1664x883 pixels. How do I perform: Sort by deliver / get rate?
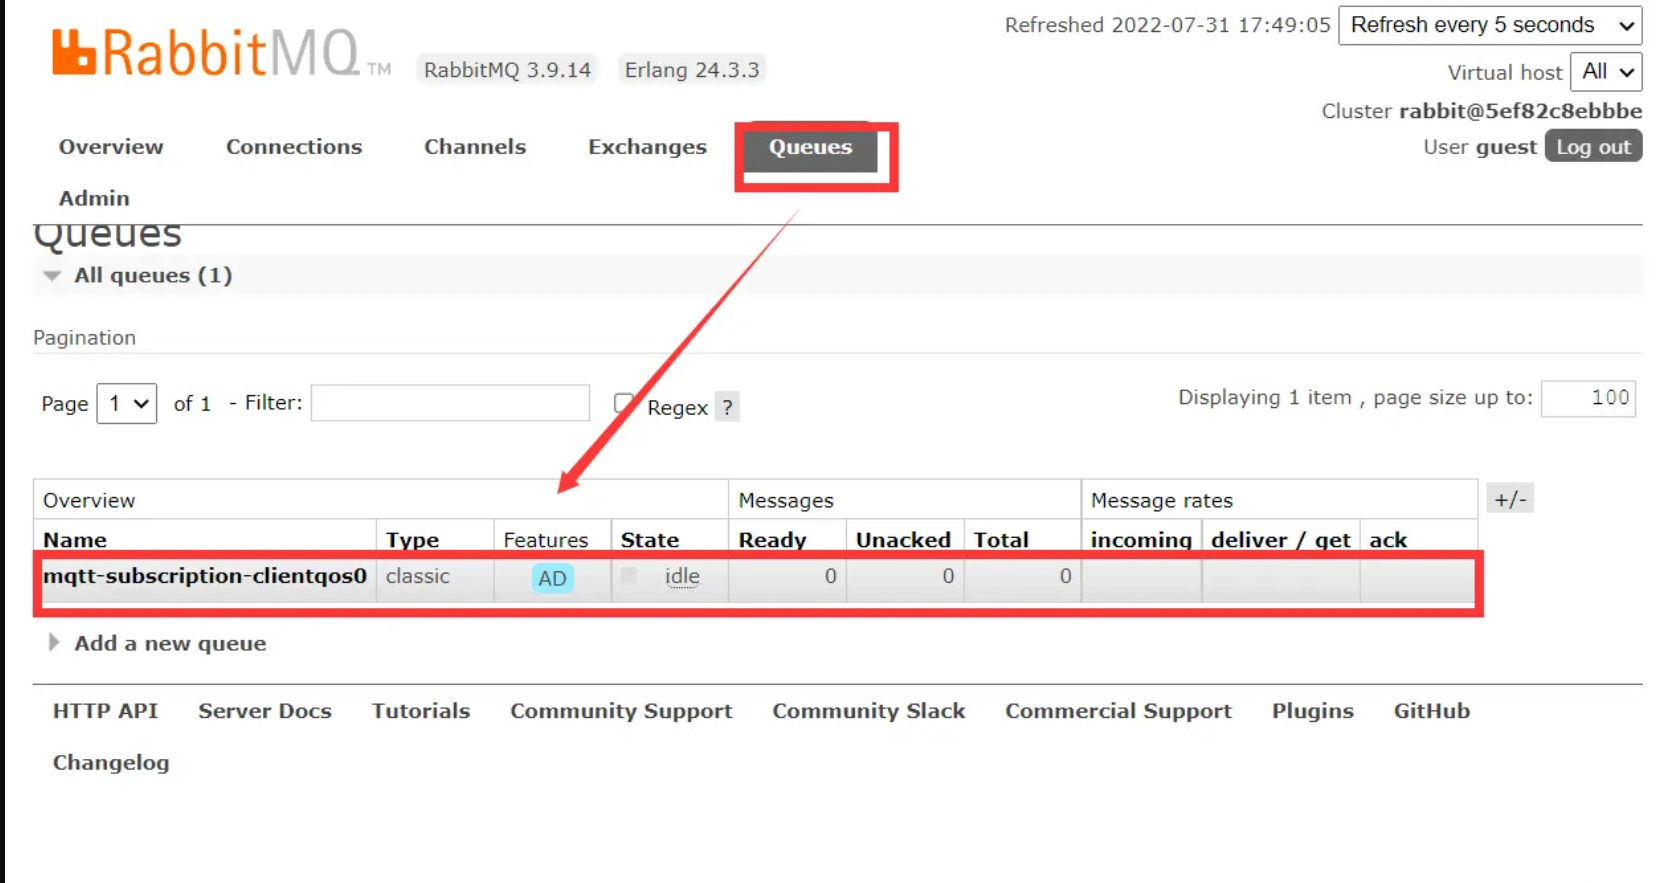point(1281,539)
